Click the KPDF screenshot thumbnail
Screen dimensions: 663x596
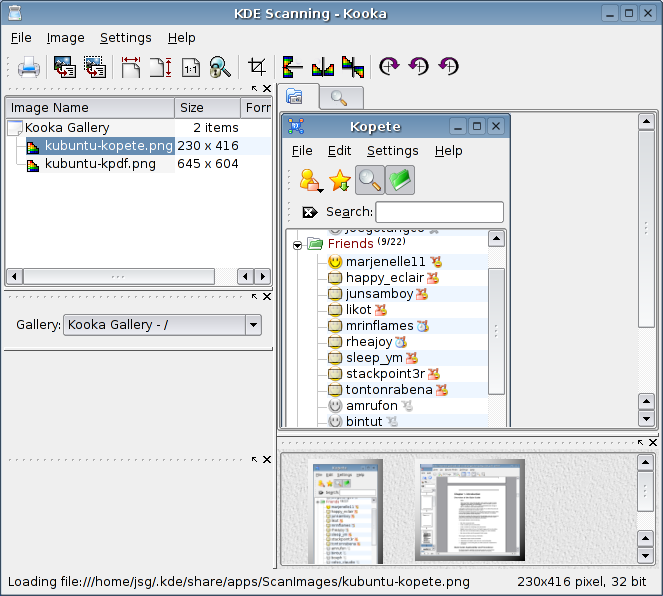coord(470,510)
